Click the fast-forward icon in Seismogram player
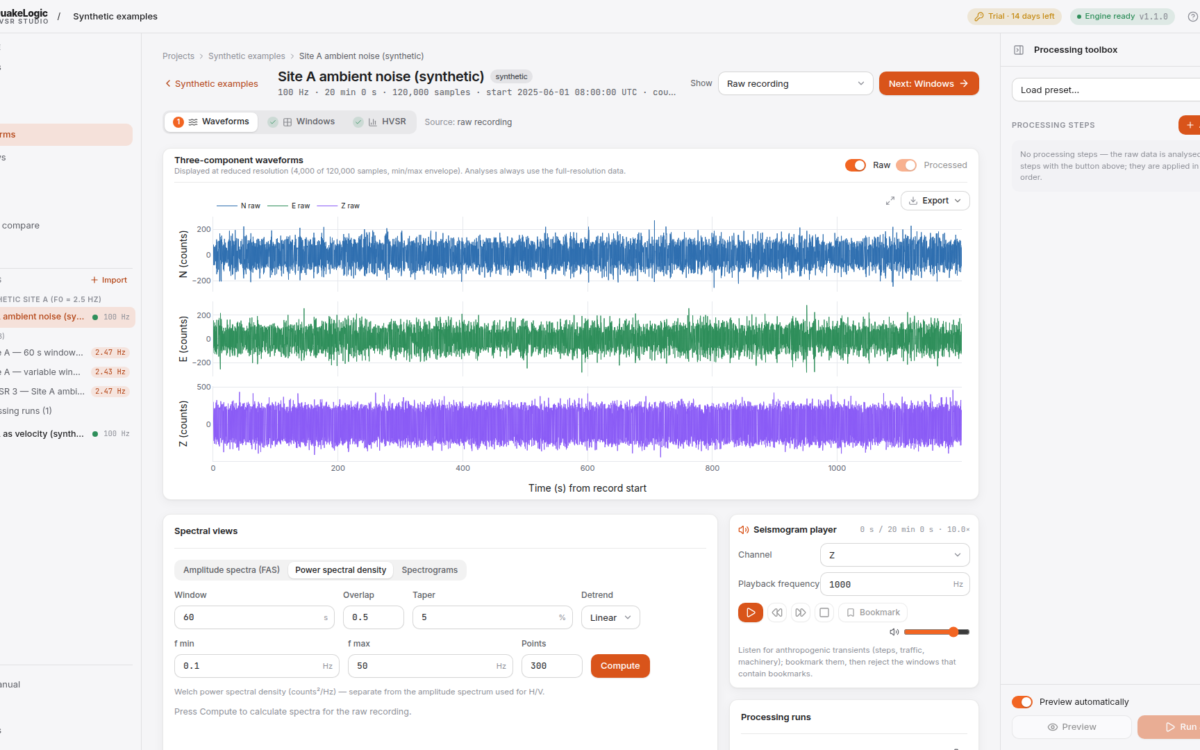Image resolution: width=1200 pixels, height=750 pixels. click(x=801, y=613)
